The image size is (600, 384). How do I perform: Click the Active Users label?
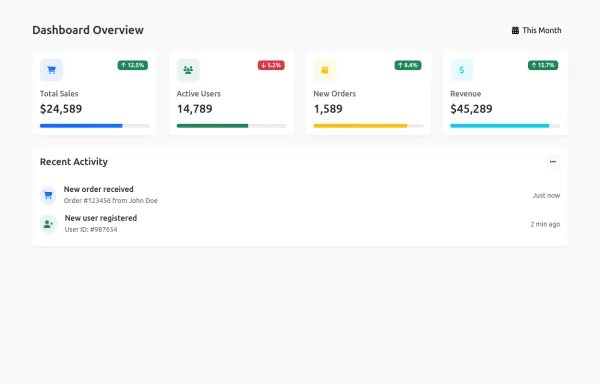(199, 94)
